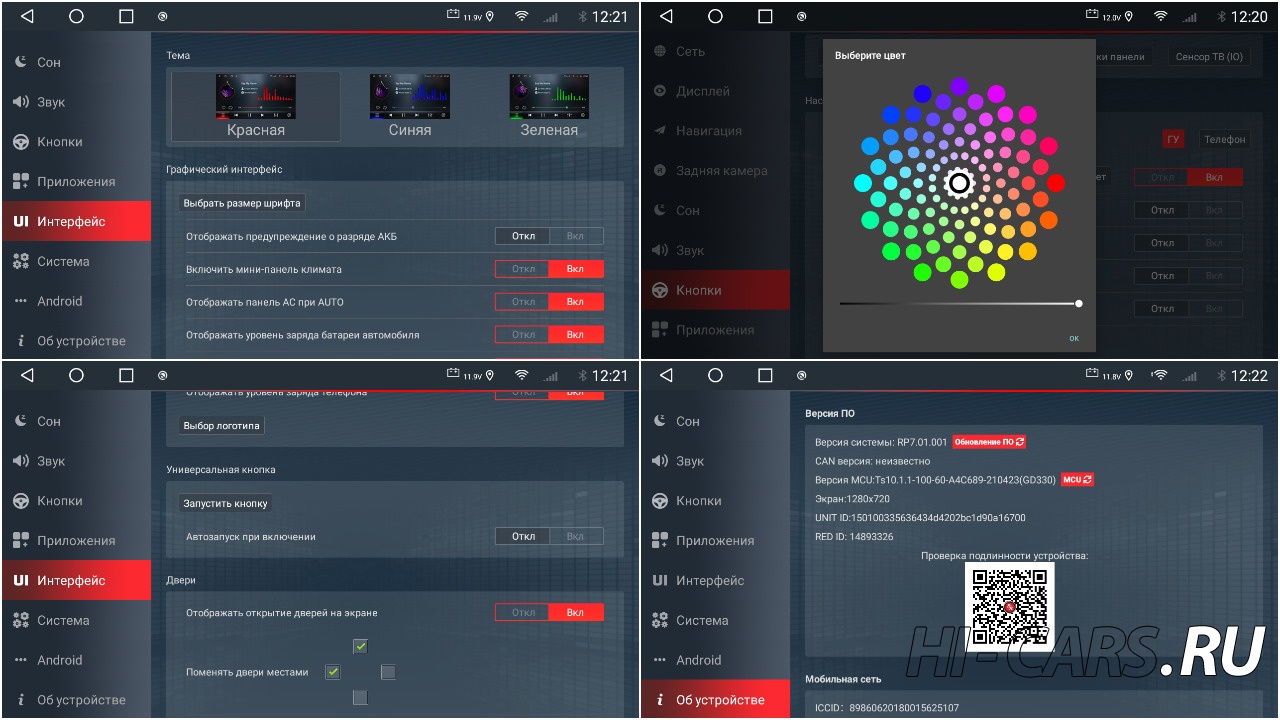Check the bottommost door swap checkbox
This screenshot has width=1280, height=720.
pyautogui.click(x=360, y=697)
